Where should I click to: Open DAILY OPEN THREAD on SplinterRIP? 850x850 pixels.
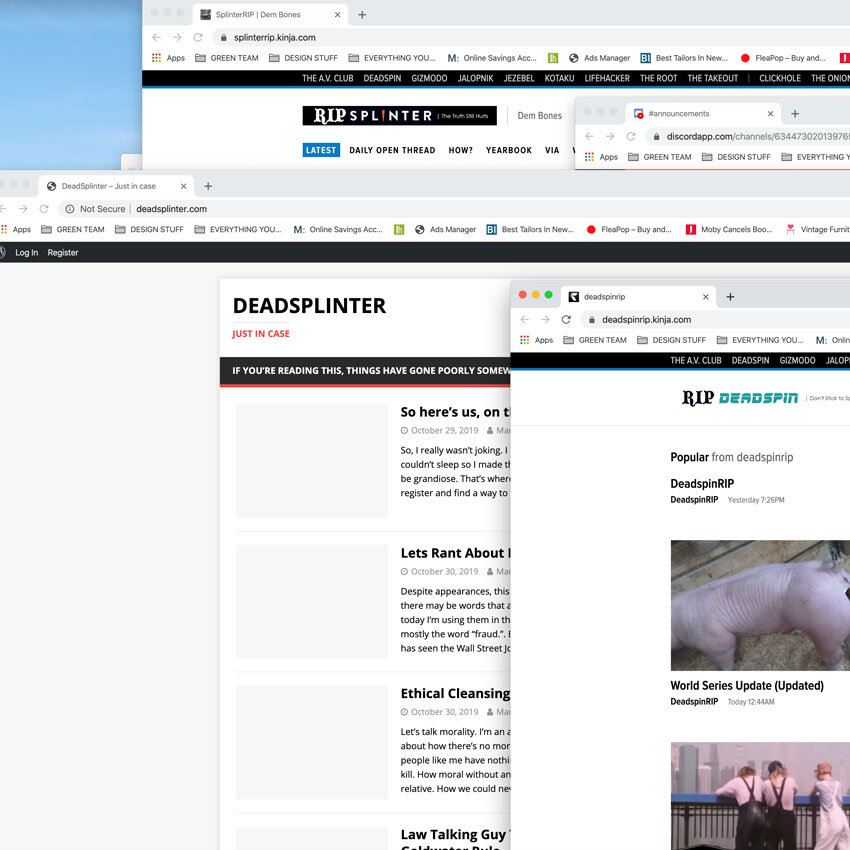(392, 150)
